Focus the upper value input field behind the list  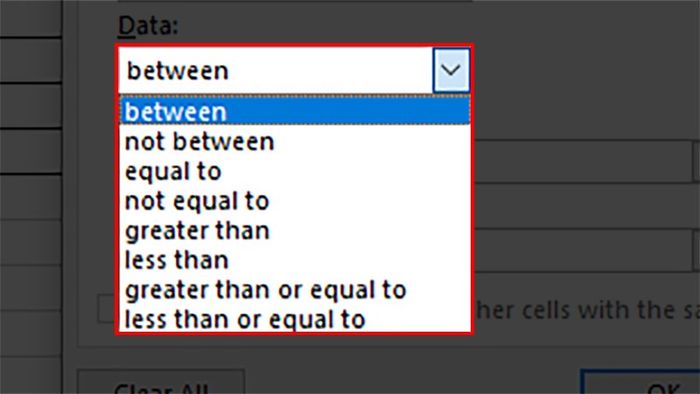pyautogui.click(x=582, y=161)
